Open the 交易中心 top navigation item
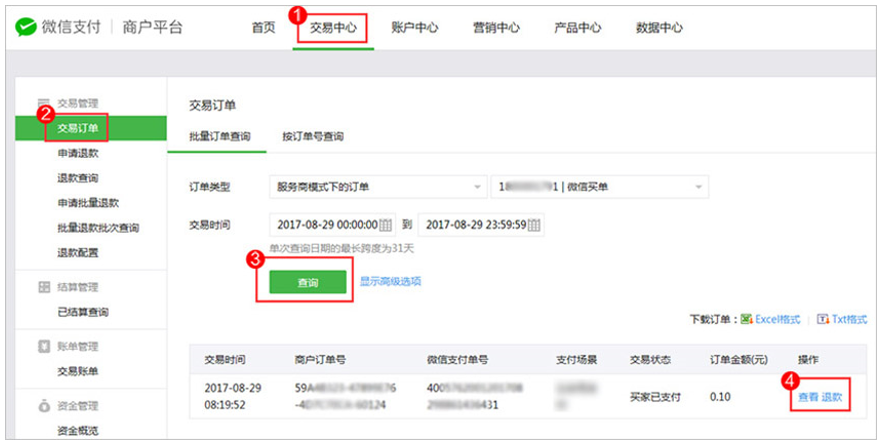Viewport: 887px width, 445px height. [333, 28]
